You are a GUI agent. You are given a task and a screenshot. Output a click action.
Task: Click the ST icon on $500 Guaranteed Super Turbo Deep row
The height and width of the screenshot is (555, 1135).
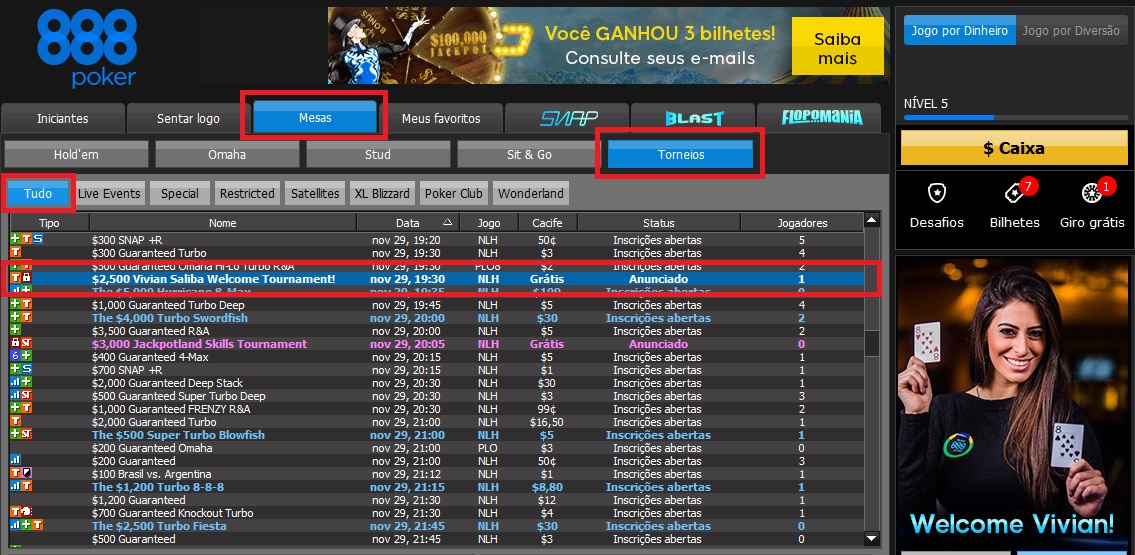[27, 396]
